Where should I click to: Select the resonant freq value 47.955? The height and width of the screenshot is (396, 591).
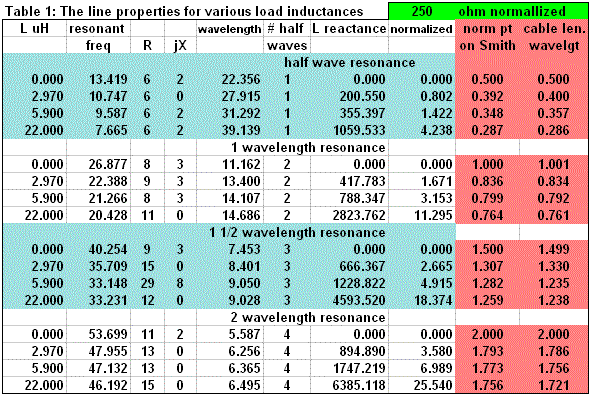(x=108, y=352)
